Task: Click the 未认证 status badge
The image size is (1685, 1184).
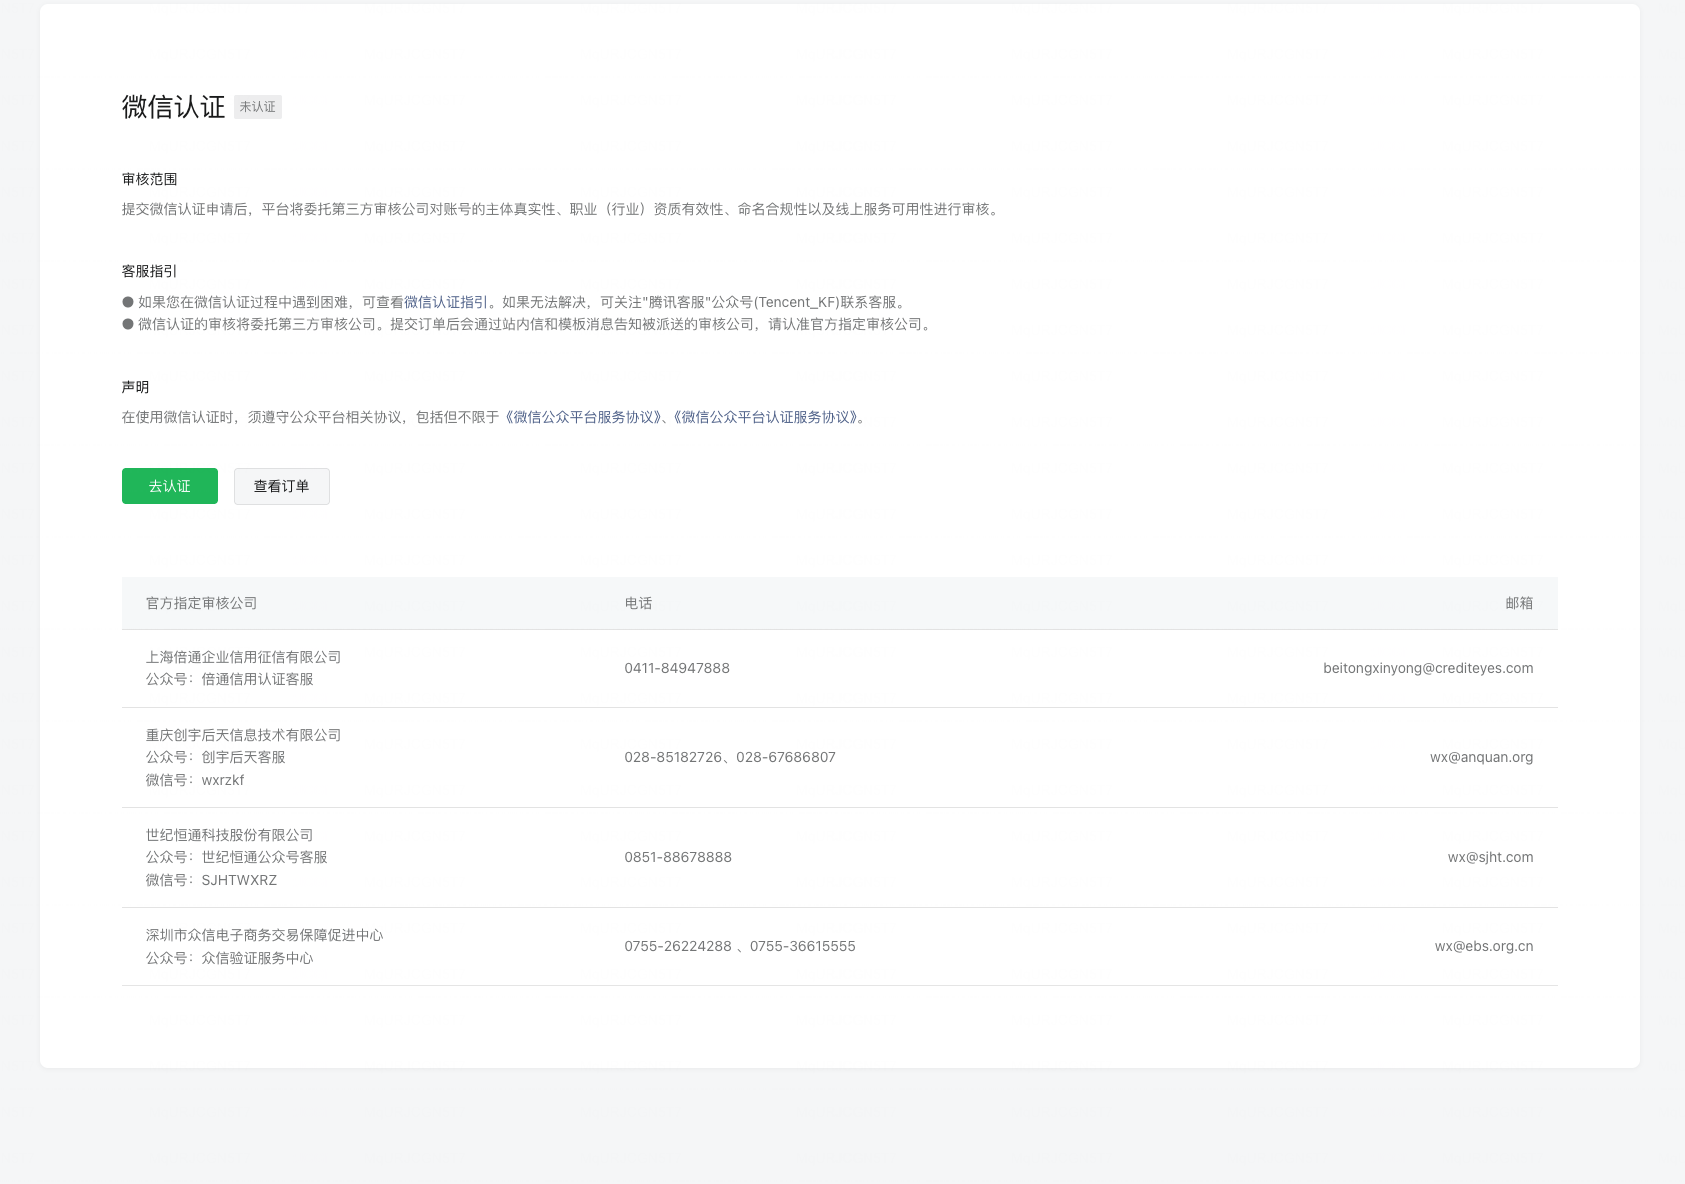Action: (258, 107)
